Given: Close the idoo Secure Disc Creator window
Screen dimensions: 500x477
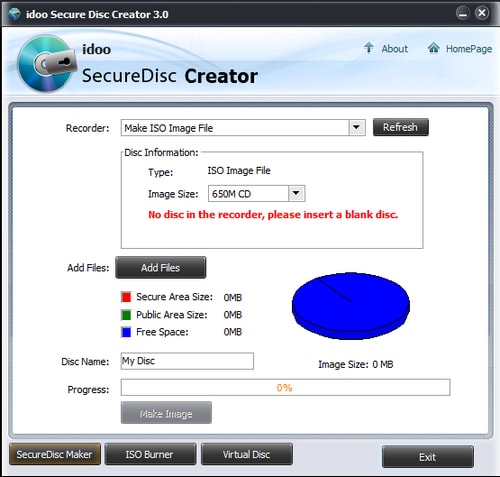Looking at the screenshot, I should point(482,13).
